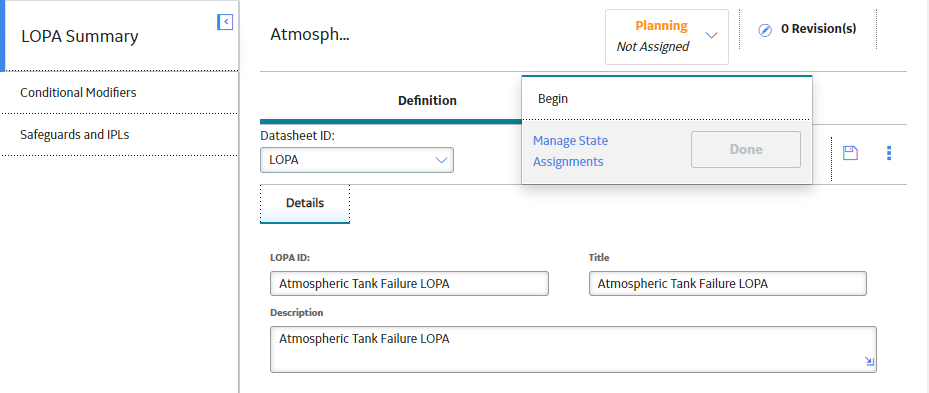Click into the Description text area
Screen dimensions: 929x393
point(573,349)
